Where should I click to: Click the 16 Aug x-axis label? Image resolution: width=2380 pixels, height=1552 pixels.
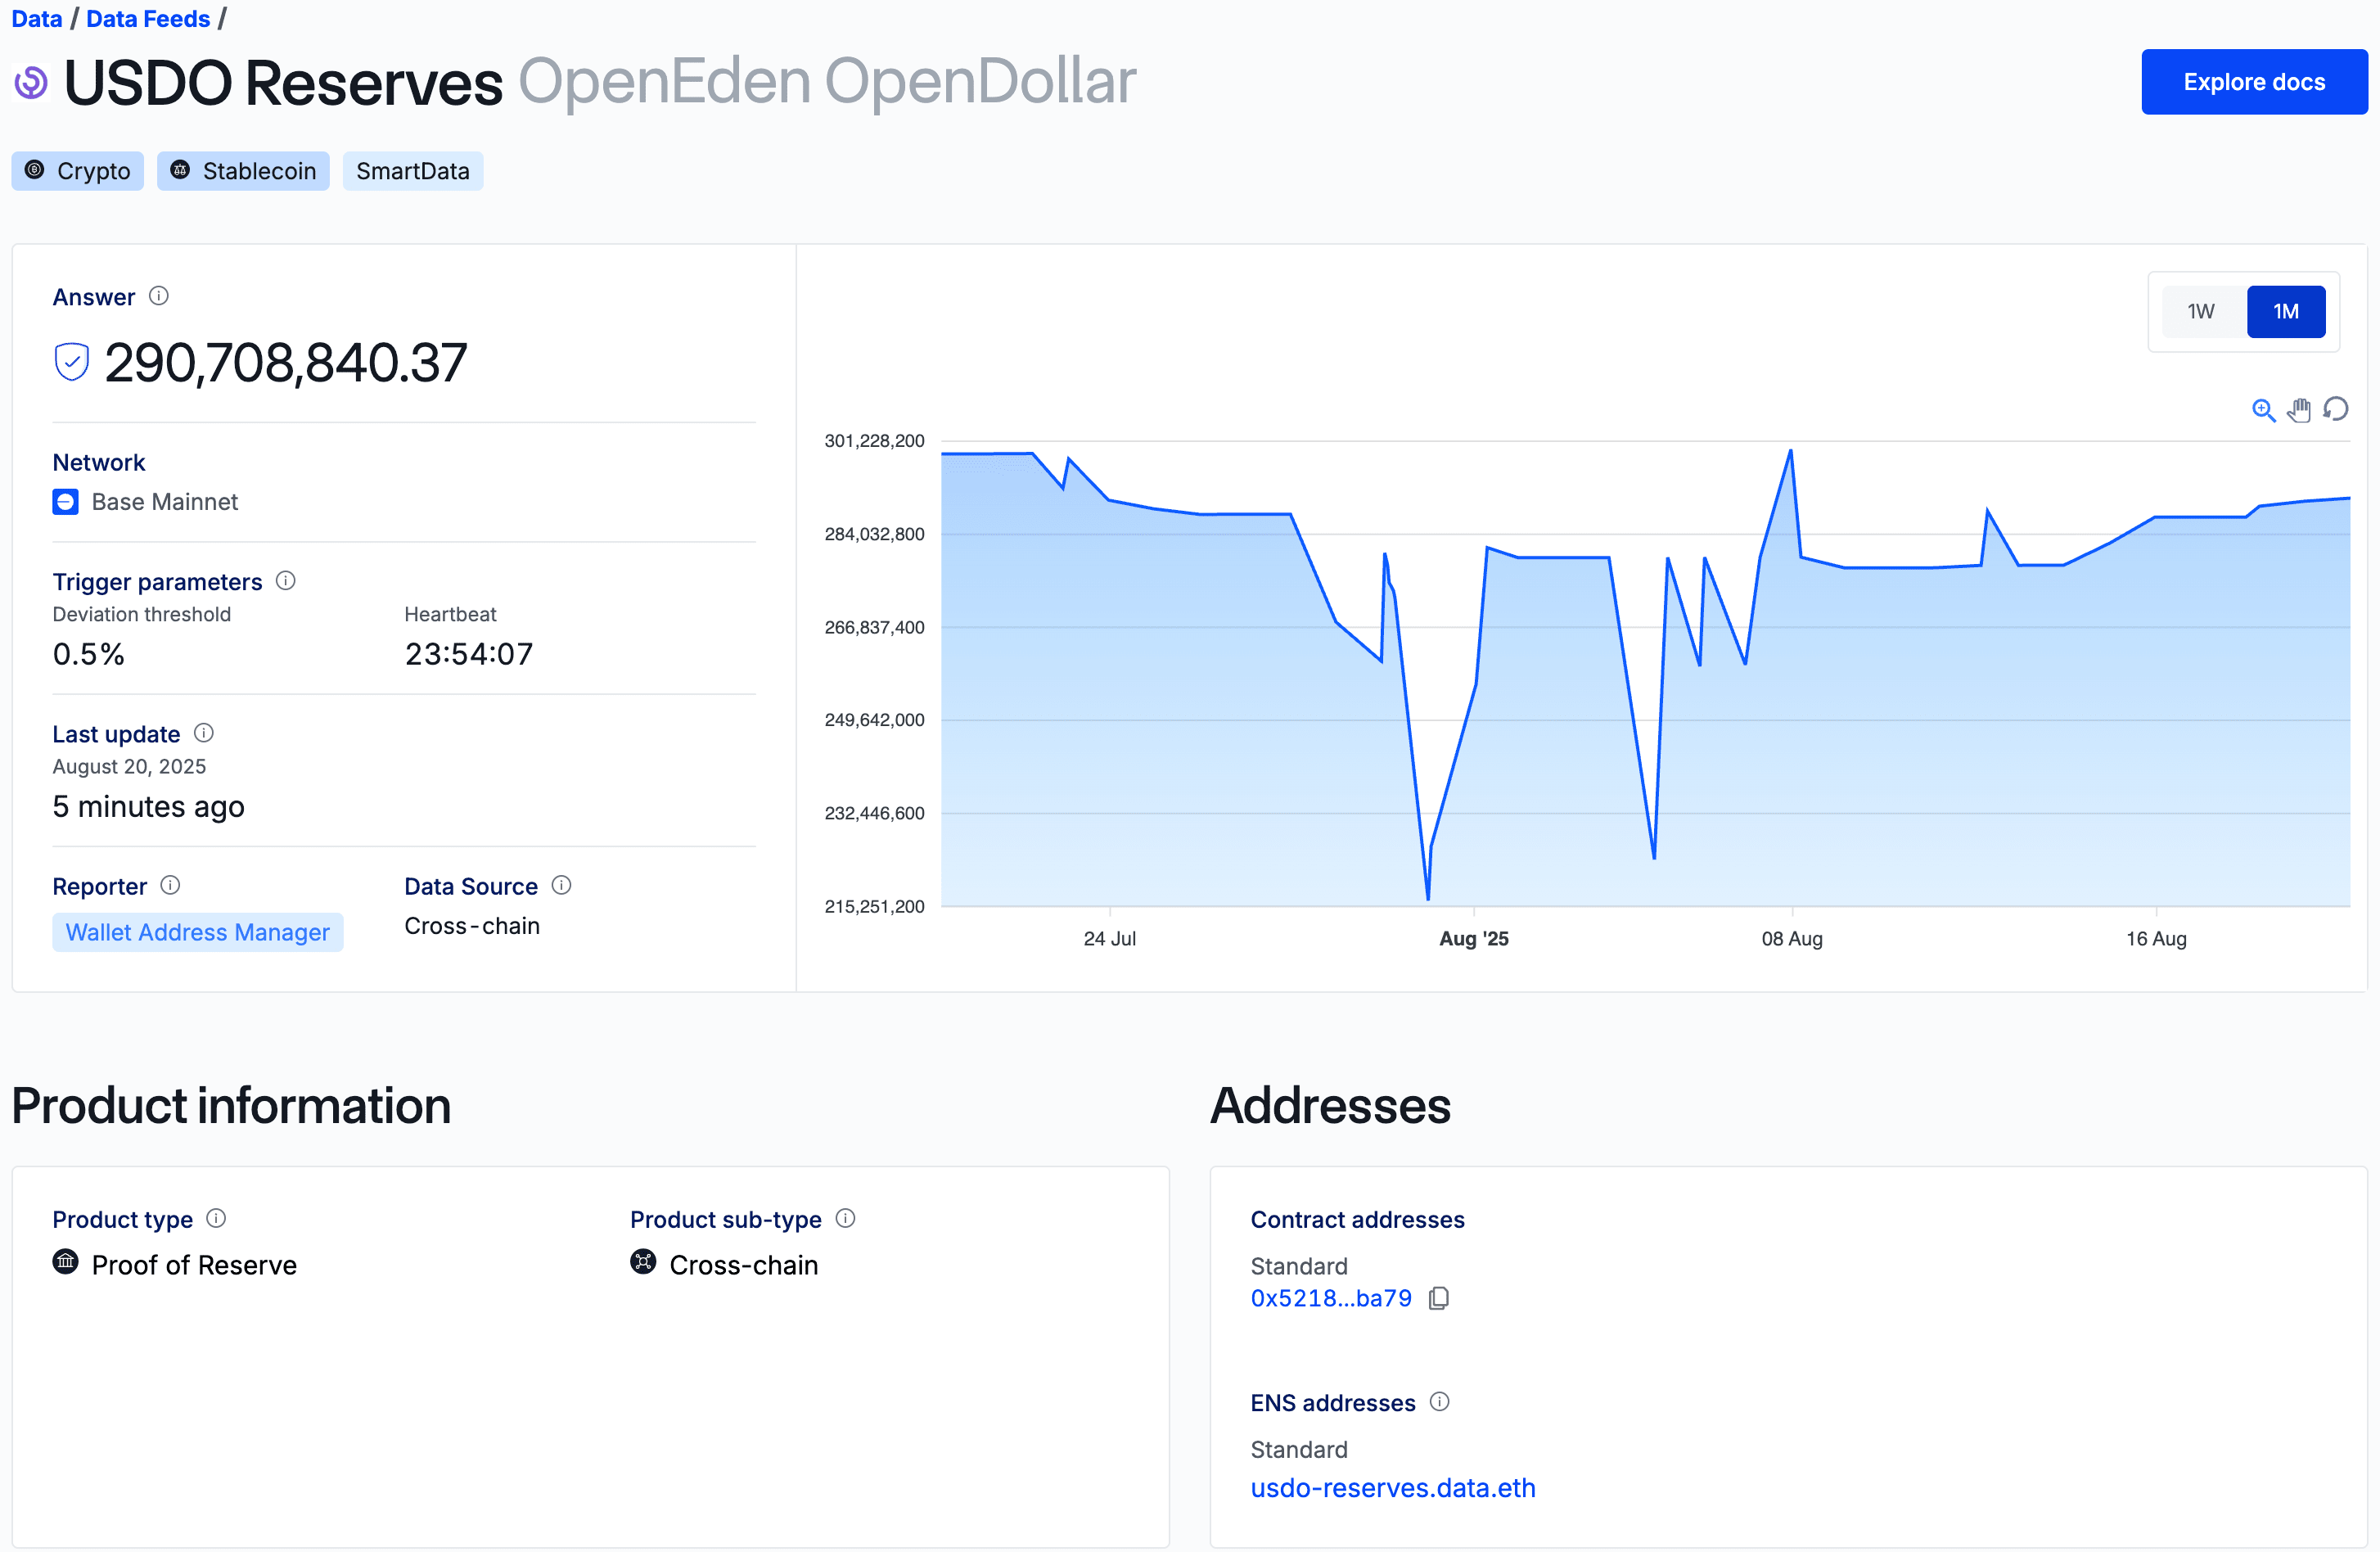click(2156, 939)
